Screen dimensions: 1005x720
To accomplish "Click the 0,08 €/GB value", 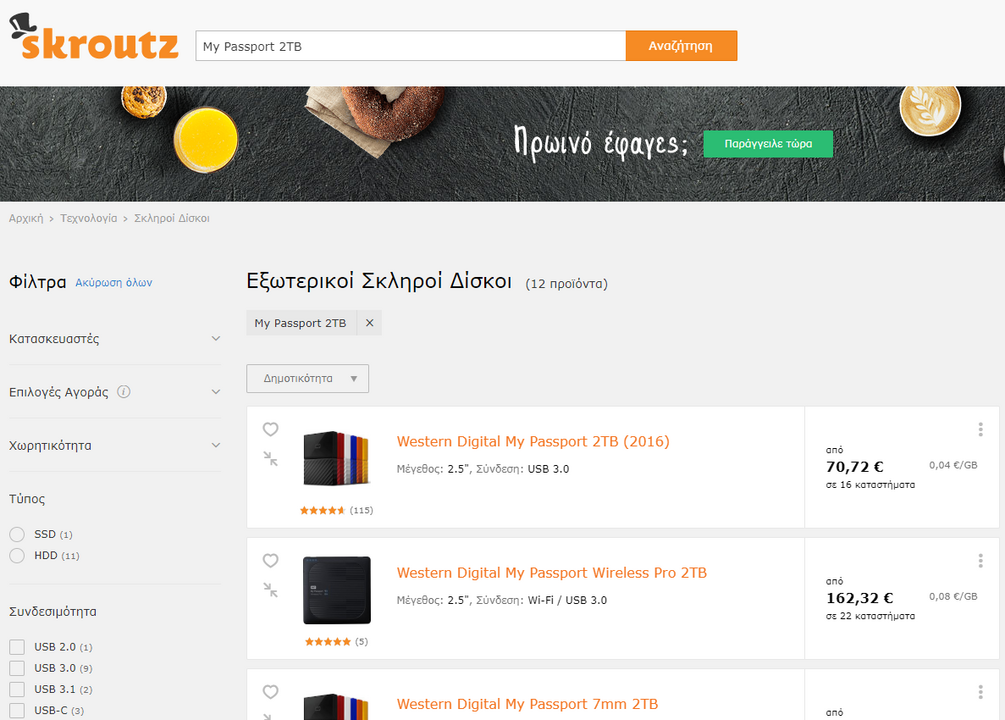I will (953, 596).
